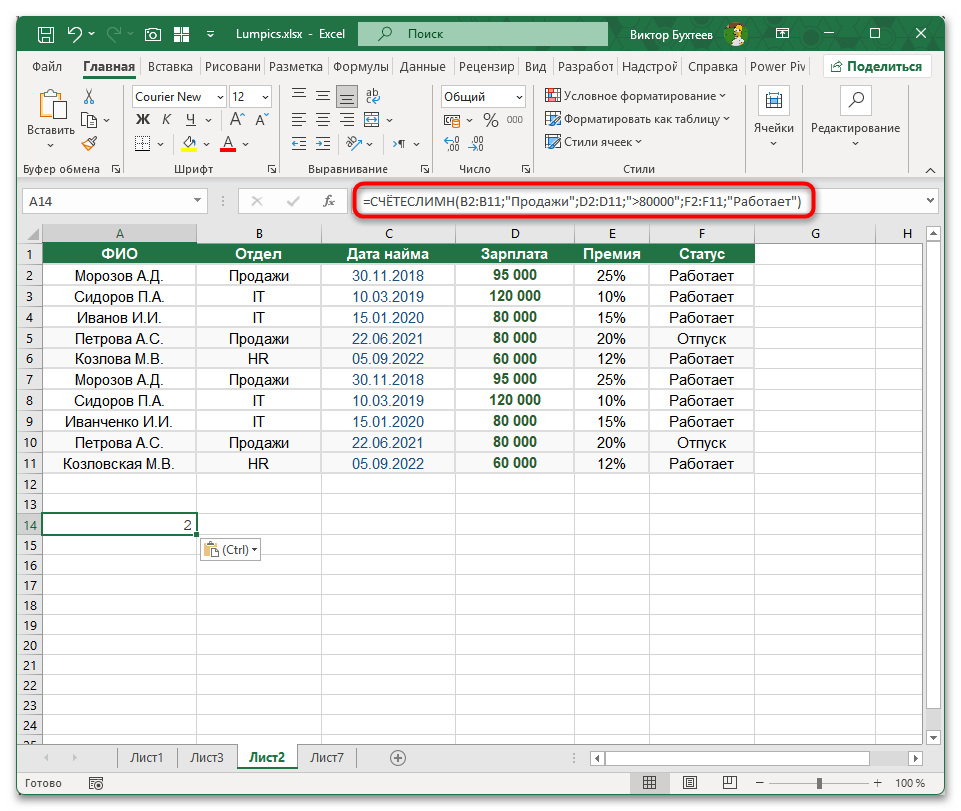Click the vertical scrollbar down arrow
961x811 pixels.
[933, 737]
